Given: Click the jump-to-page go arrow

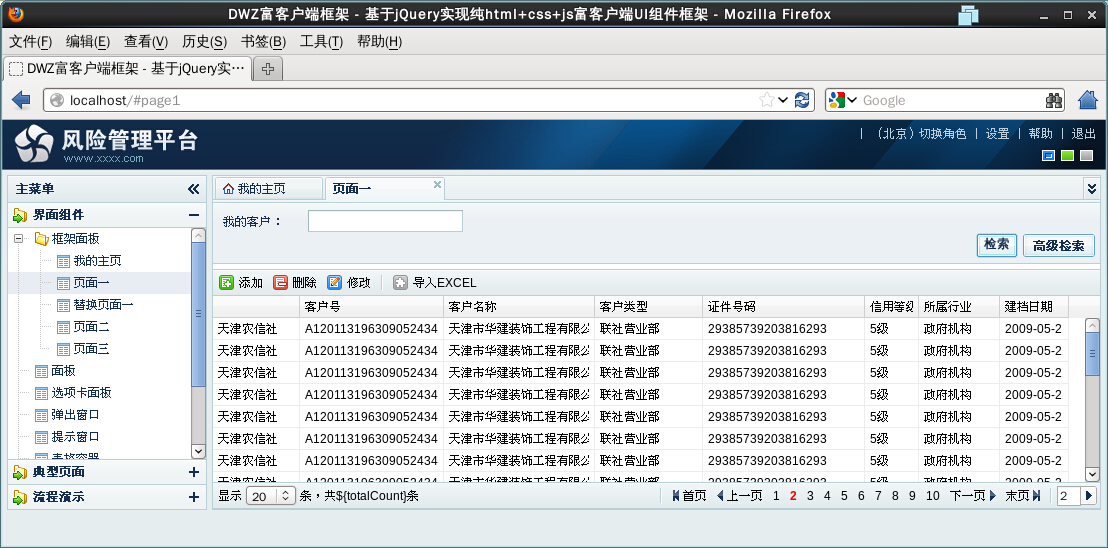Looking at the screenshot, I should [1089, 496].
